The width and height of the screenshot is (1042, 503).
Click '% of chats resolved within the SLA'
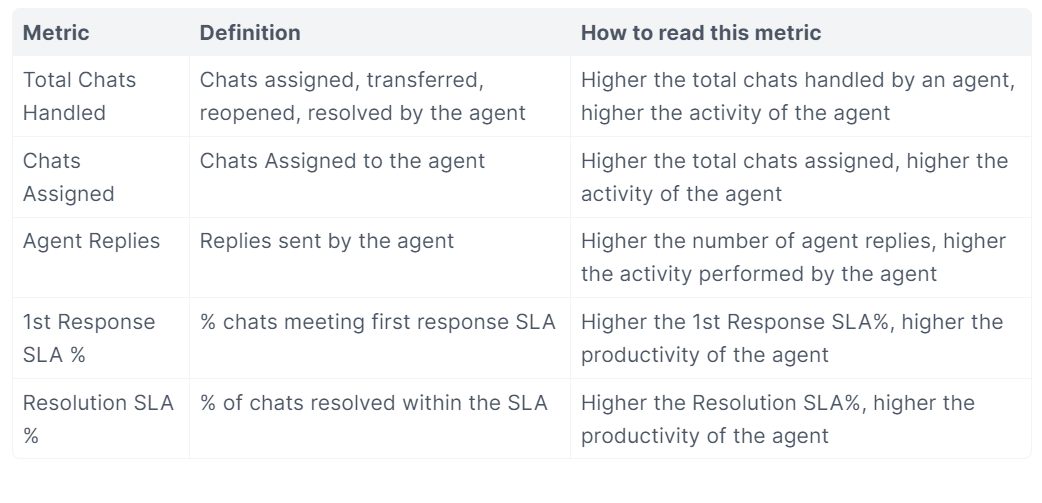(373, 403)
